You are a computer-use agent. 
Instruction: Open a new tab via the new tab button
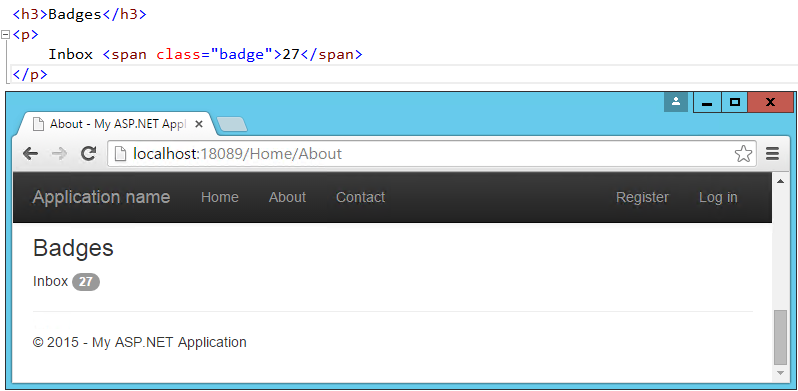(x=232, y=124)
